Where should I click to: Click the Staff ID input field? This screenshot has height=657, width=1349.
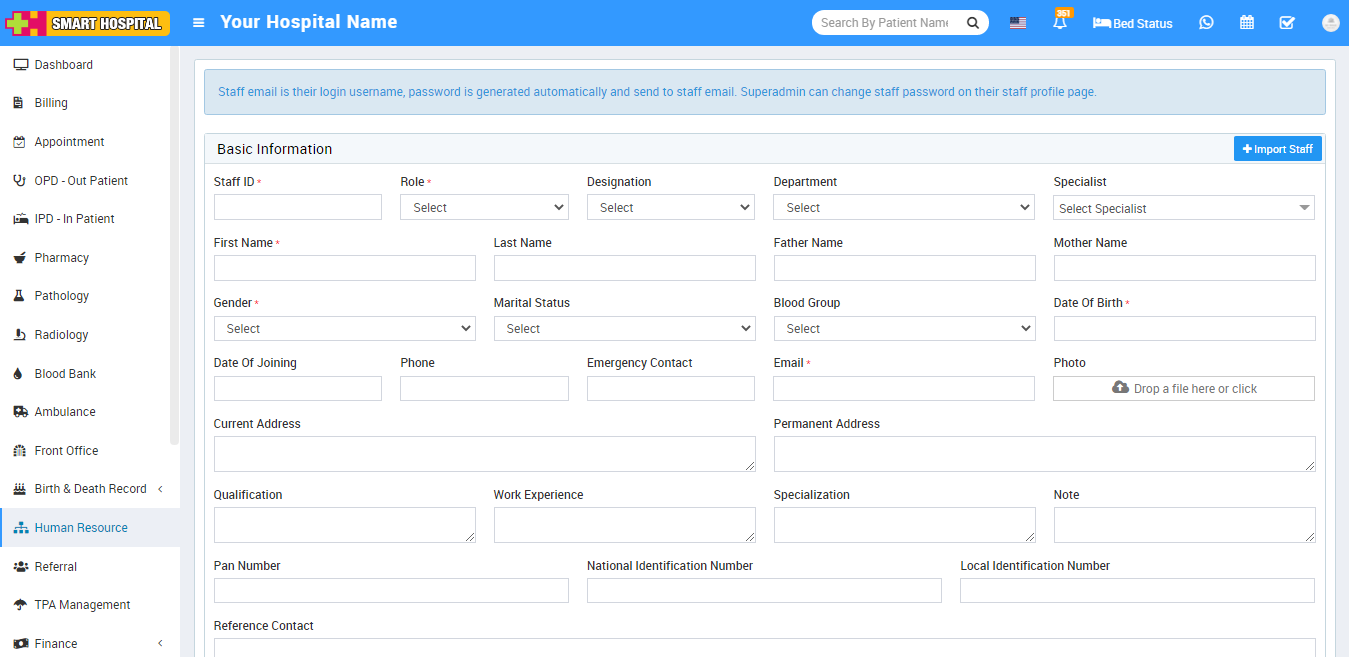[298, 207]
